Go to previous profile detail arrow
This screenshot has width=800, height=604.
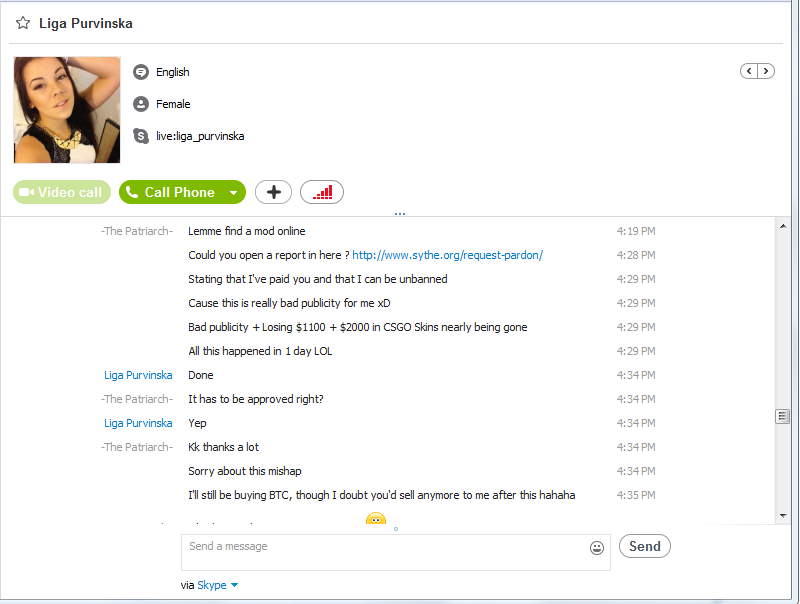749,71
